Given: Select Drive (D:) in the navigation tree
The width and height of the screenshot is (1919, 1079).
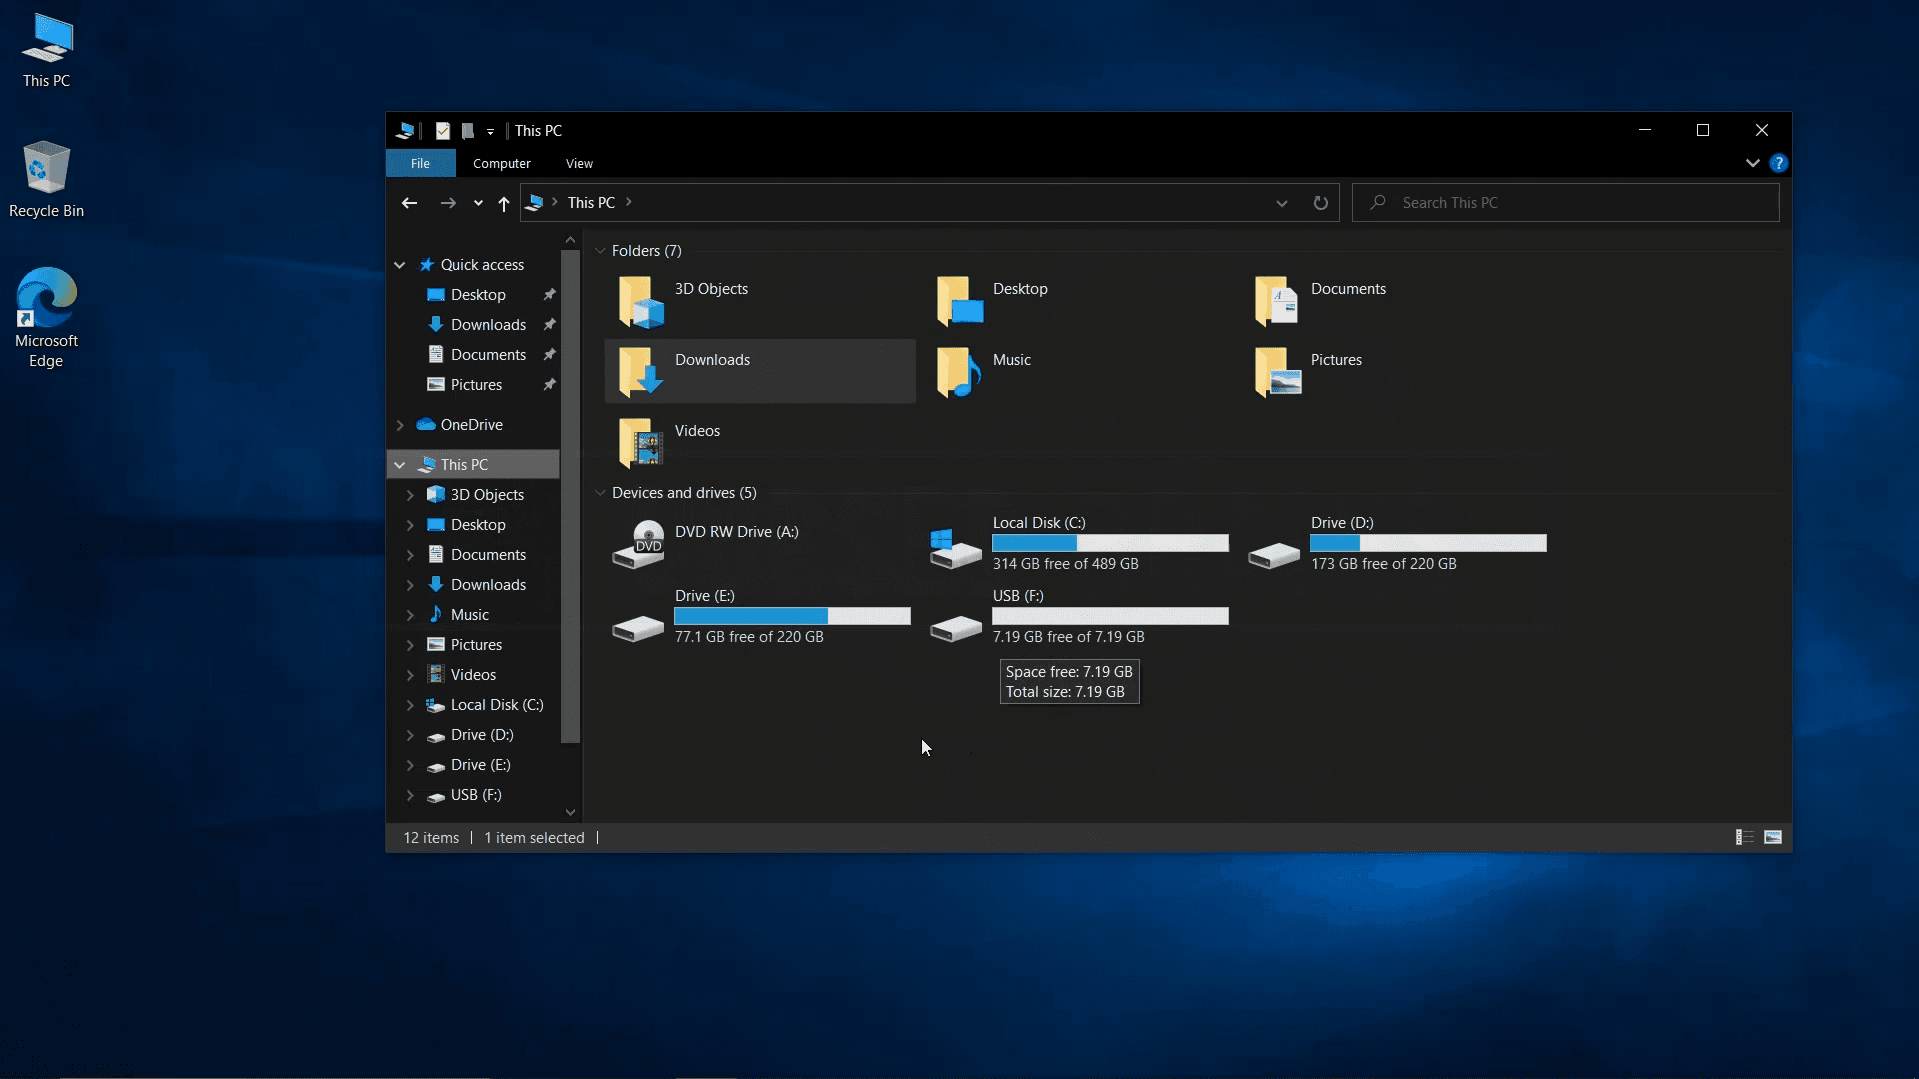Looking at the screenshot, I should point(482,735).
